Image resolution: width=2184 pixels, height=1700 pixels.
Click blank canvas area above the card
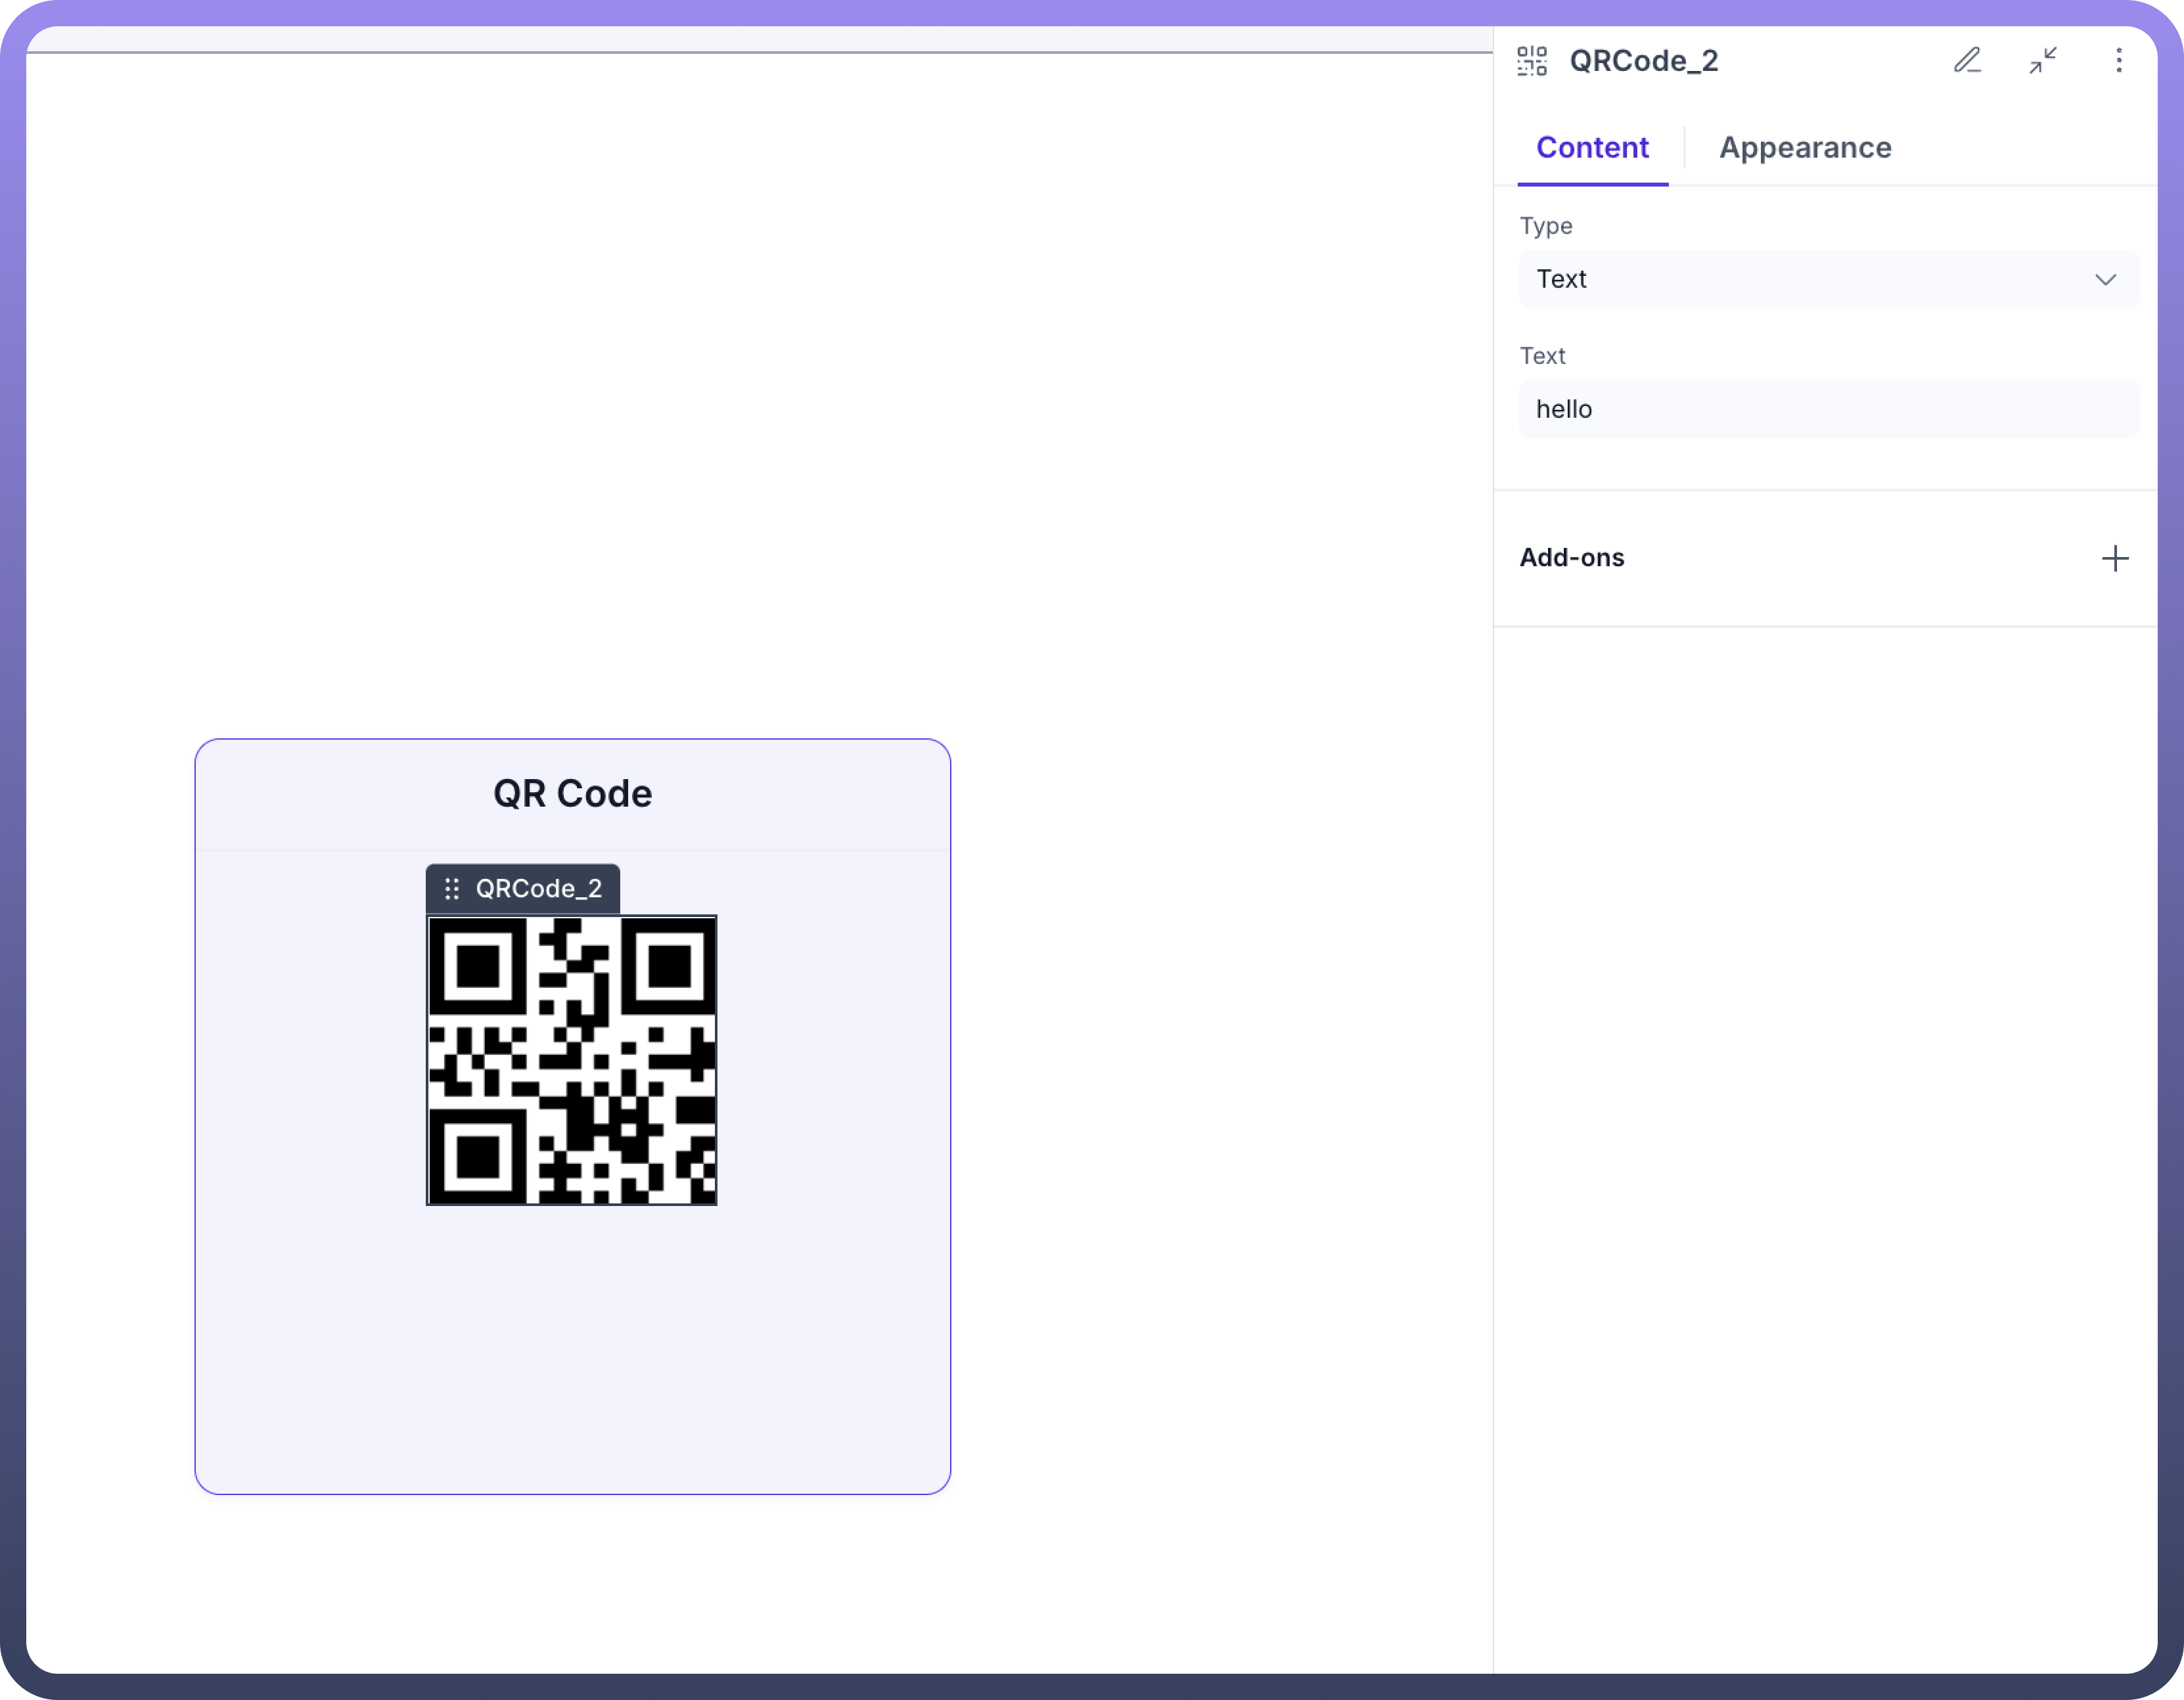point(700,400)
